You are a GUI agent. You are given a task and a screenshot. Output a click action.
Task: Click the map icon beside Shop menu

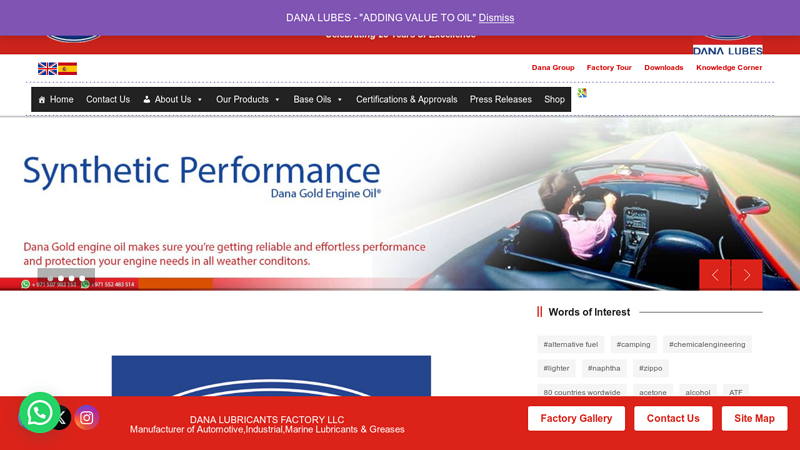coord(582,93)
